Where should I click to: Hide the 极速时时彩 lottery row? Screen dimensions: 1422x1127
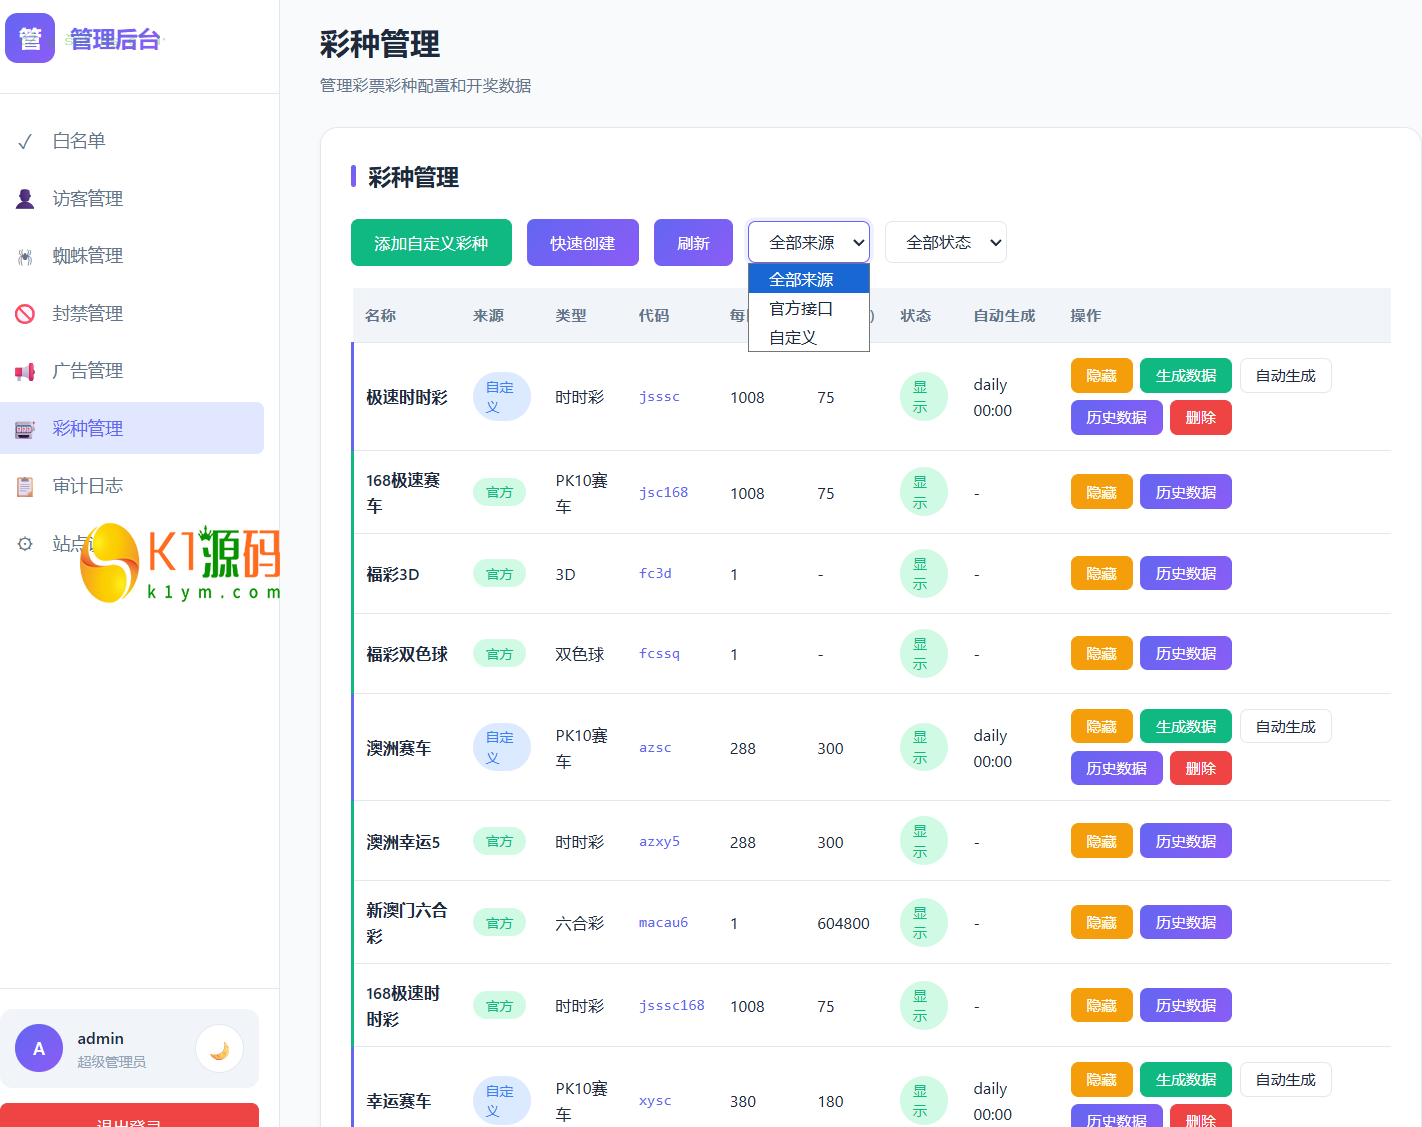click(x=1102, y=376)
